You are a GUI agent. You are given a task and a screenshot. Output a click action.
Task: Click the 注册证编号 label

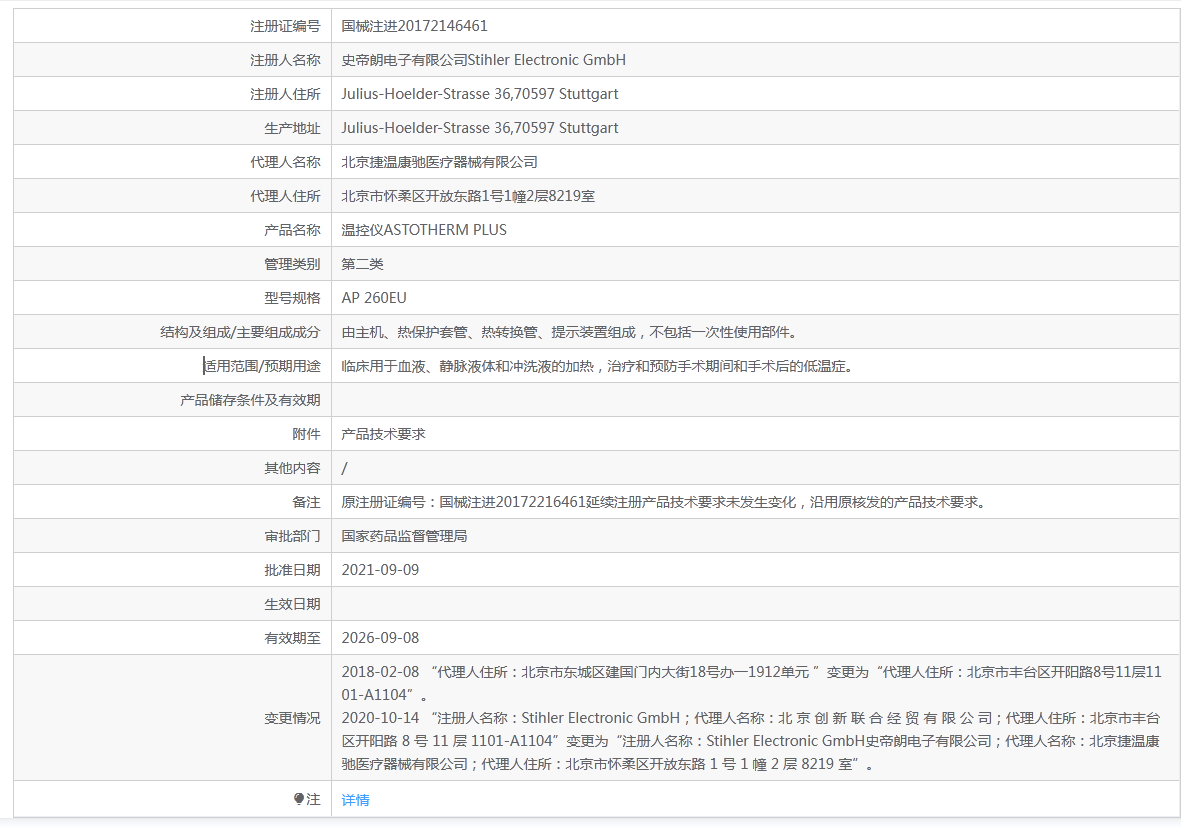pos(285,26)
